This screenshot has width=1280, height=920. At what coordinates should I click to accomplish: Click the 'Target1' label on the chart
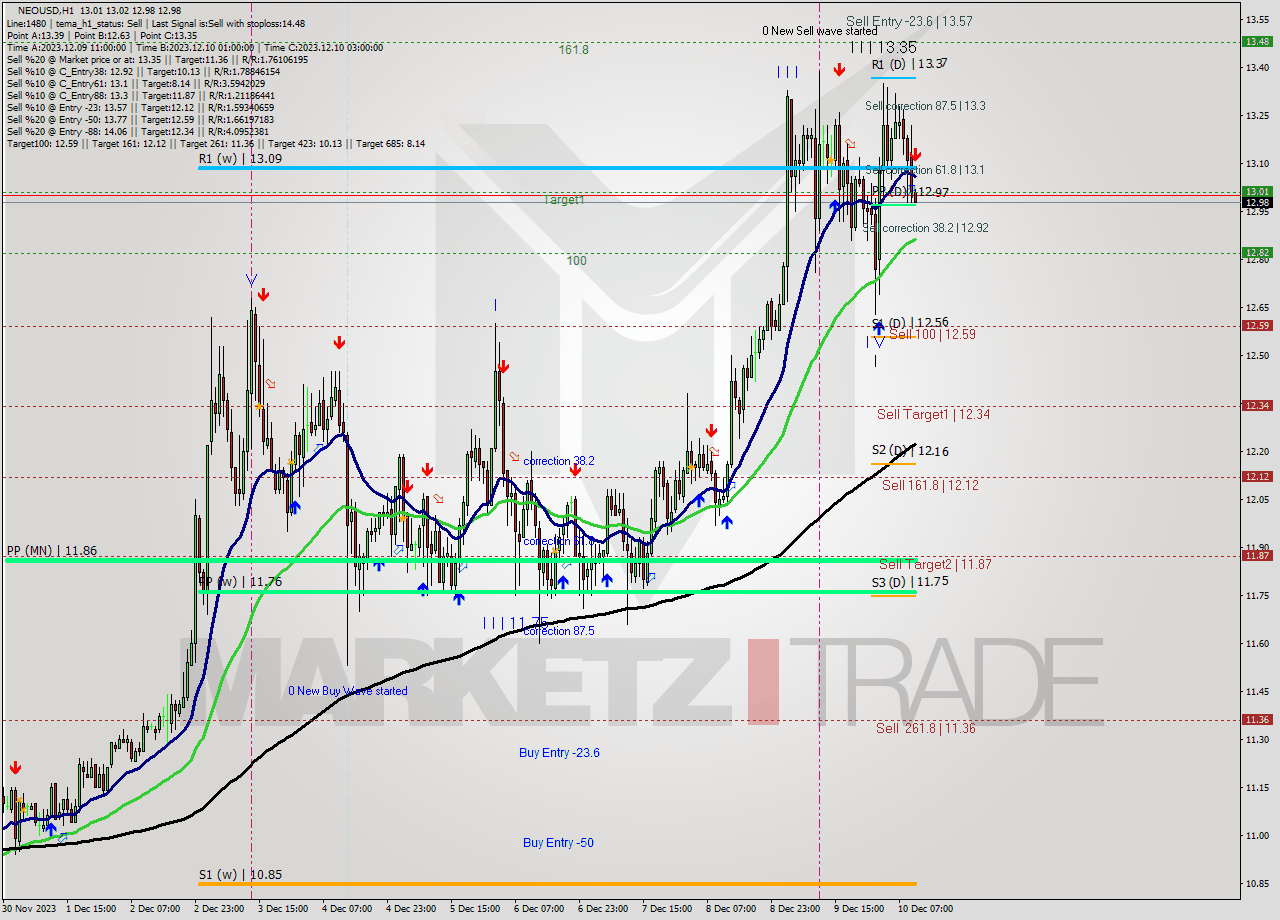[564, 200]
